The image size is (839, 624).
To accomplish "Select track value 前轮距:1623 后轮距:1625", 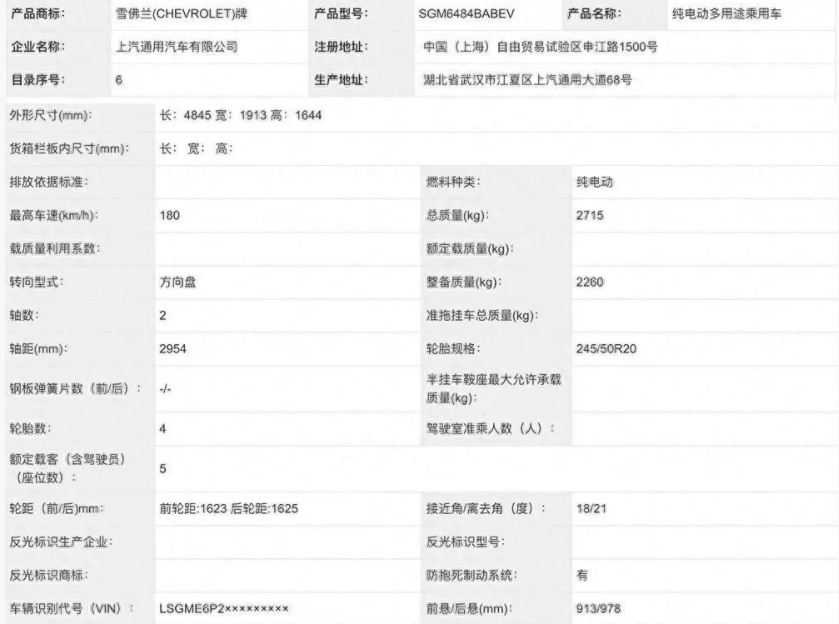I will tap(228, 508).
